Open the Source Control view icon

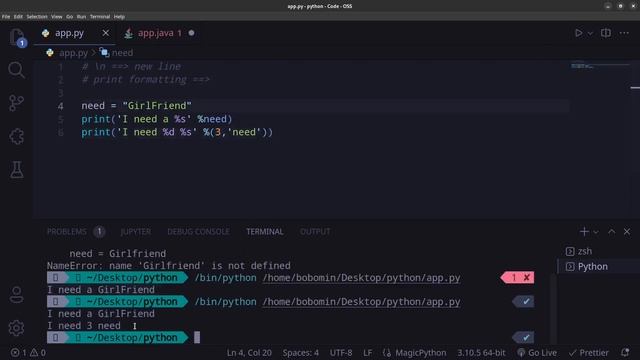tap(16, 103)
